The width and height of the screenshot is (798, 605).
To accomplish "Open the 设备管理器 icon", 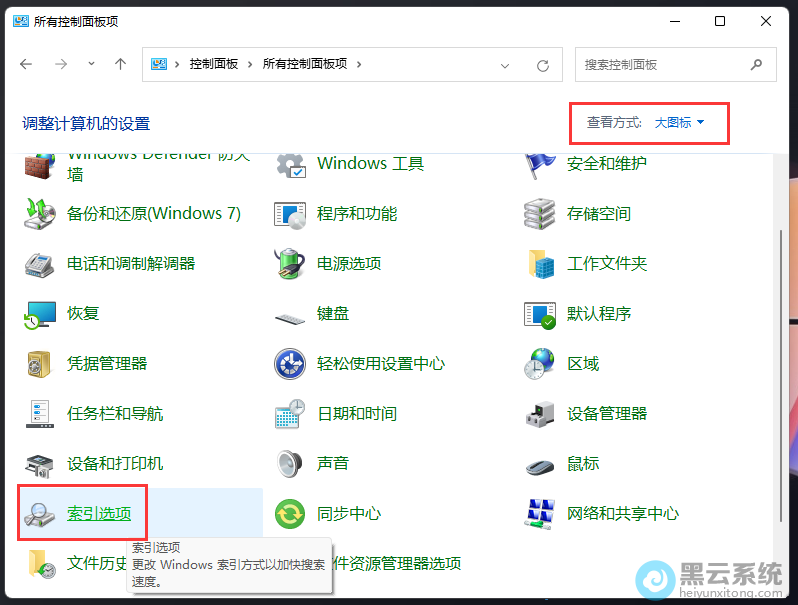I will [540, 414].
